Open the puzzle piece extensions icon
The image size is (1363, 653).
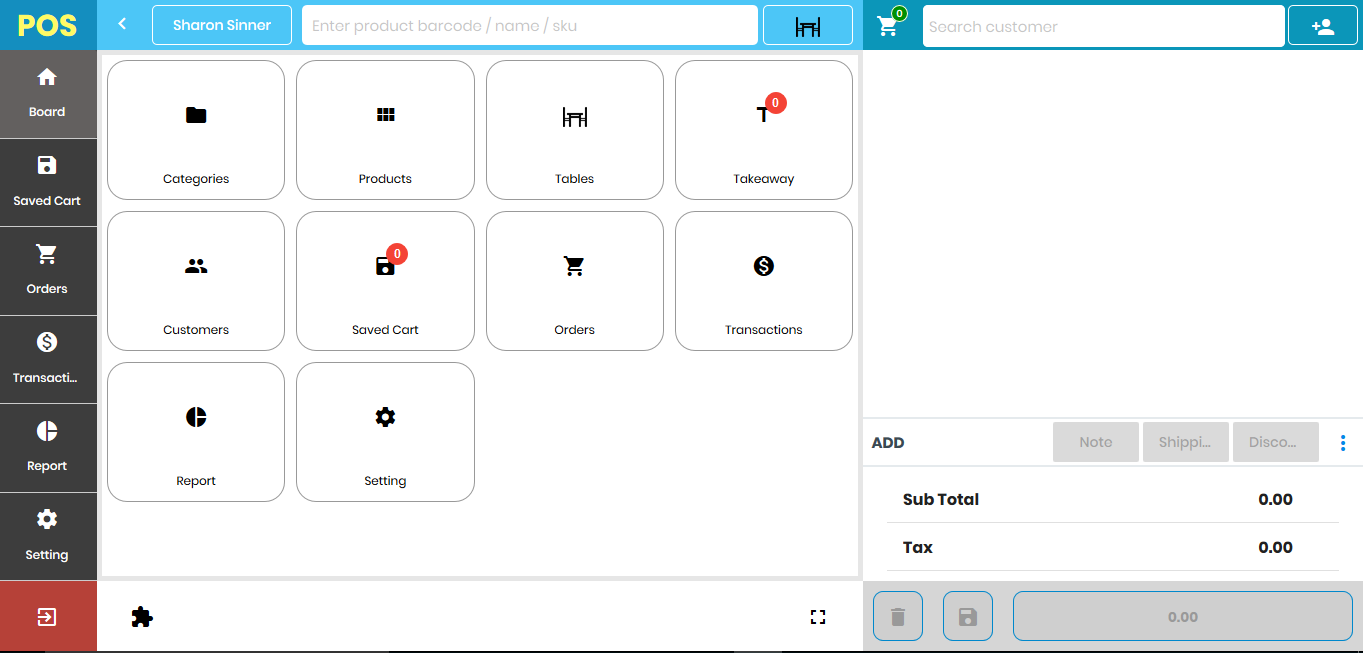(x=142, y=617)
